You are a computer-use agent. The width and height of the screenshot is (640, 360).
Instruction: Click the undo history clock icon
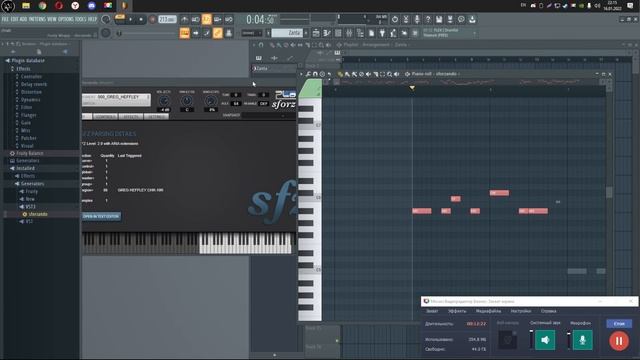(395, 19)
